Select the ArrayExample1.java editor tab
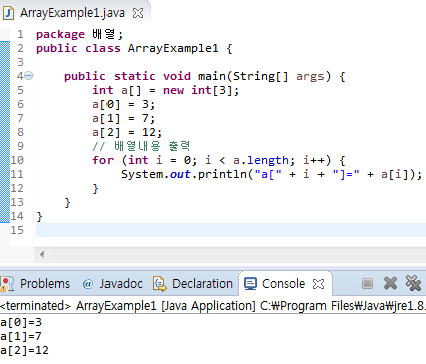The image size is (426, 364). (x=72, y=13)
